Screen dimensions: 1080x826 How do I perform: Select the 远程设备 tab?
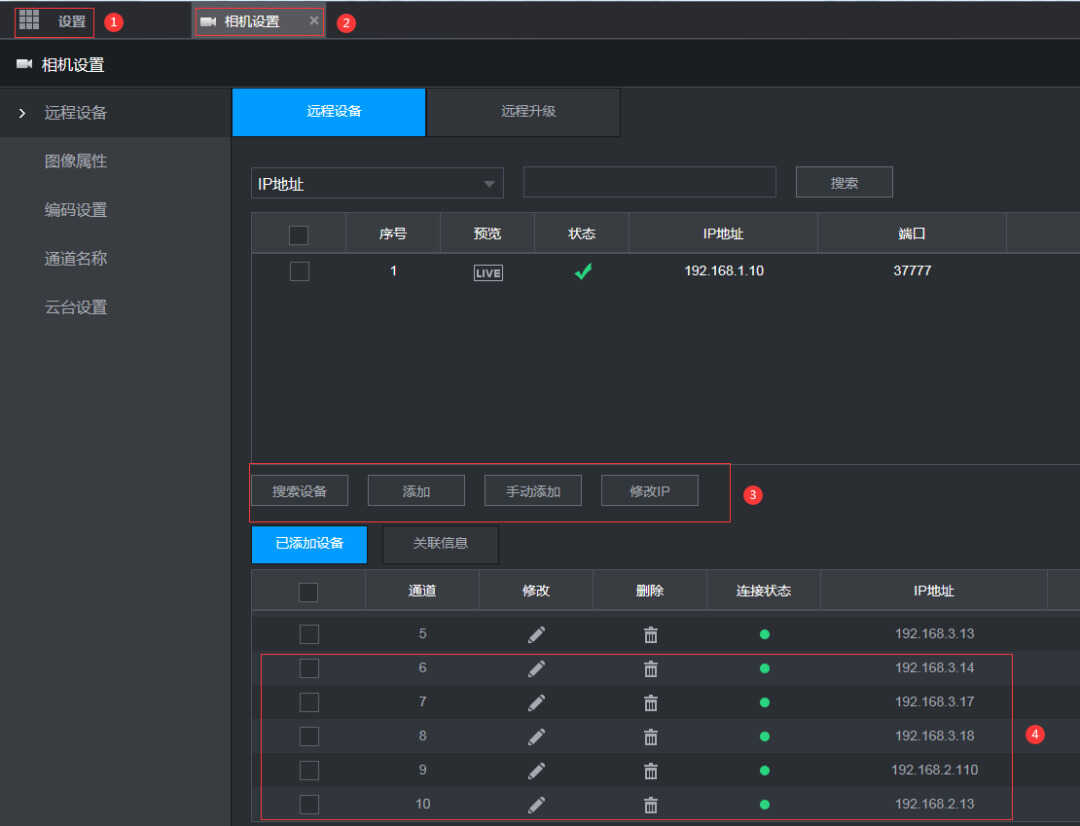[329, 112]
